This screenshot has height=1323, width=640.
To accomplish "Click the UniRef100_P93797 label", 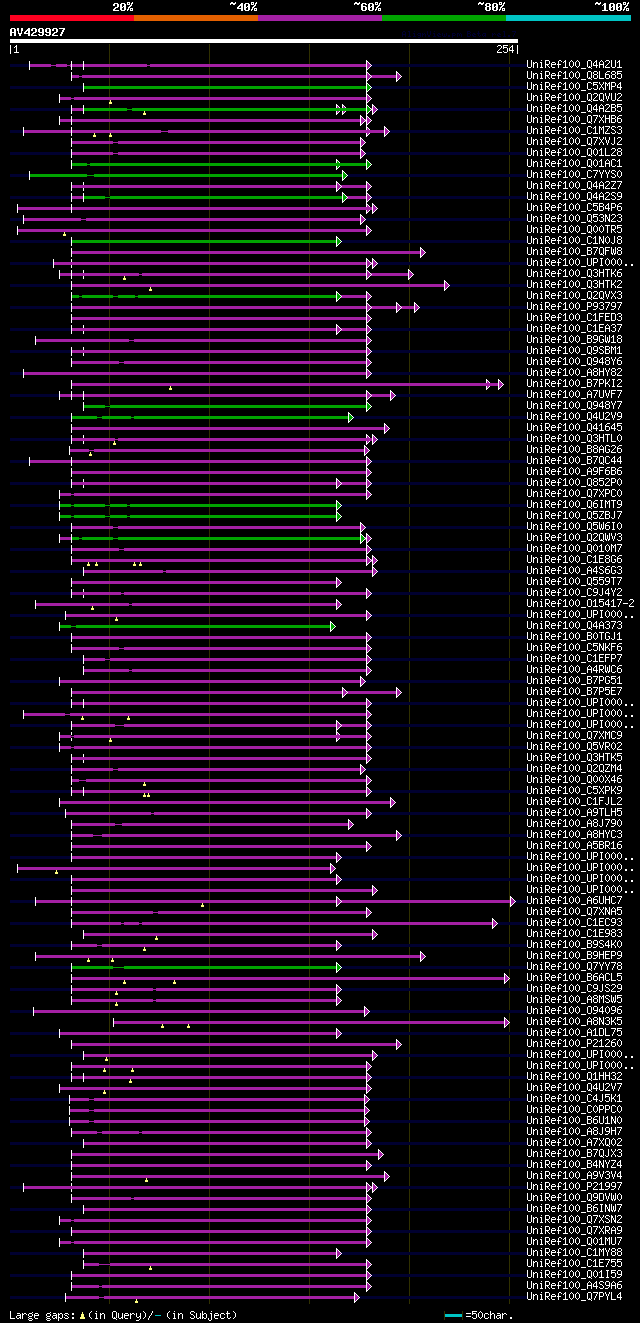I will (575, 306).
